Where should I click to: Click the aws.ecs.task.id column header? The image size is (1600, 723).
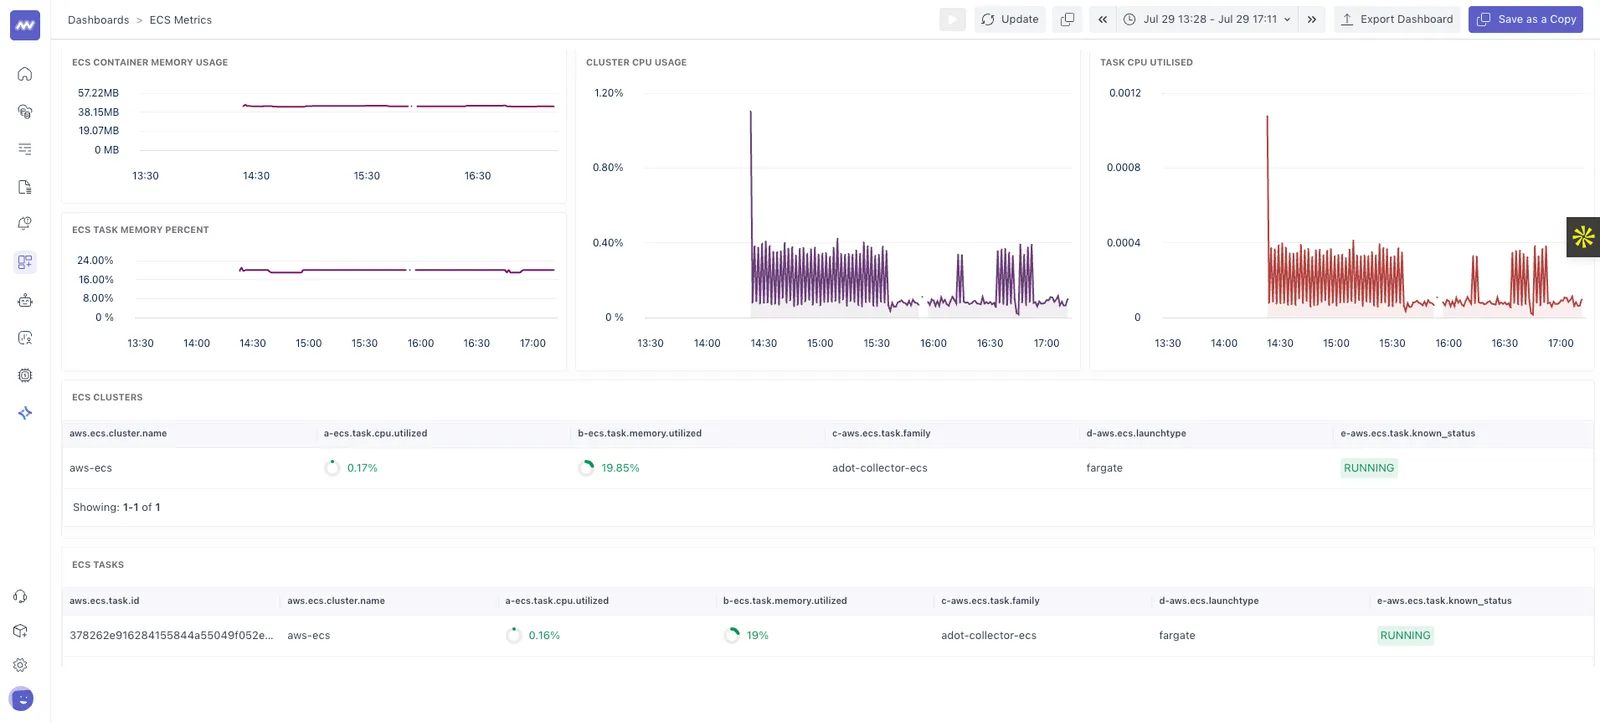tap(104, 601)
